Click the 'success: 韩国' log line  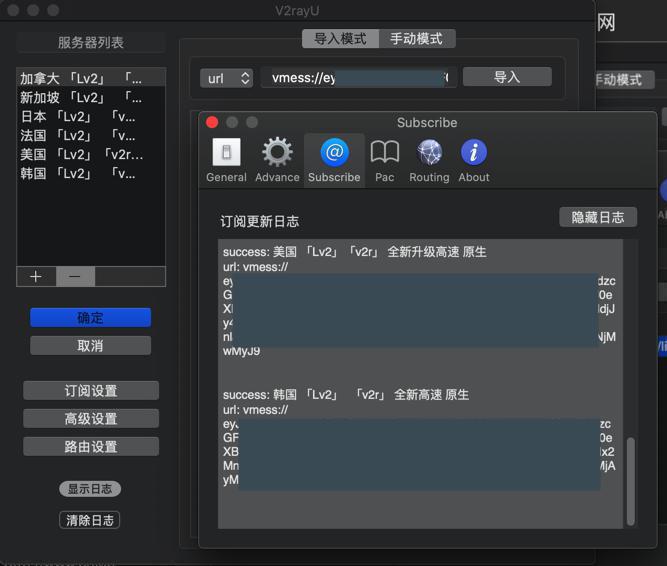pos(346,395)
